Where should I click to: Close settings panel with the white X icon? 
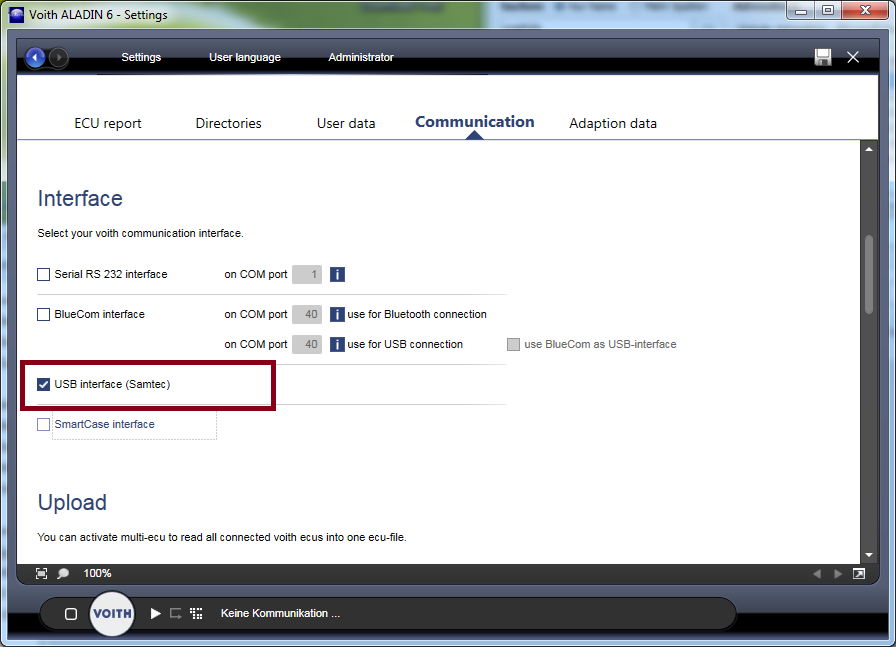point(853,57)
